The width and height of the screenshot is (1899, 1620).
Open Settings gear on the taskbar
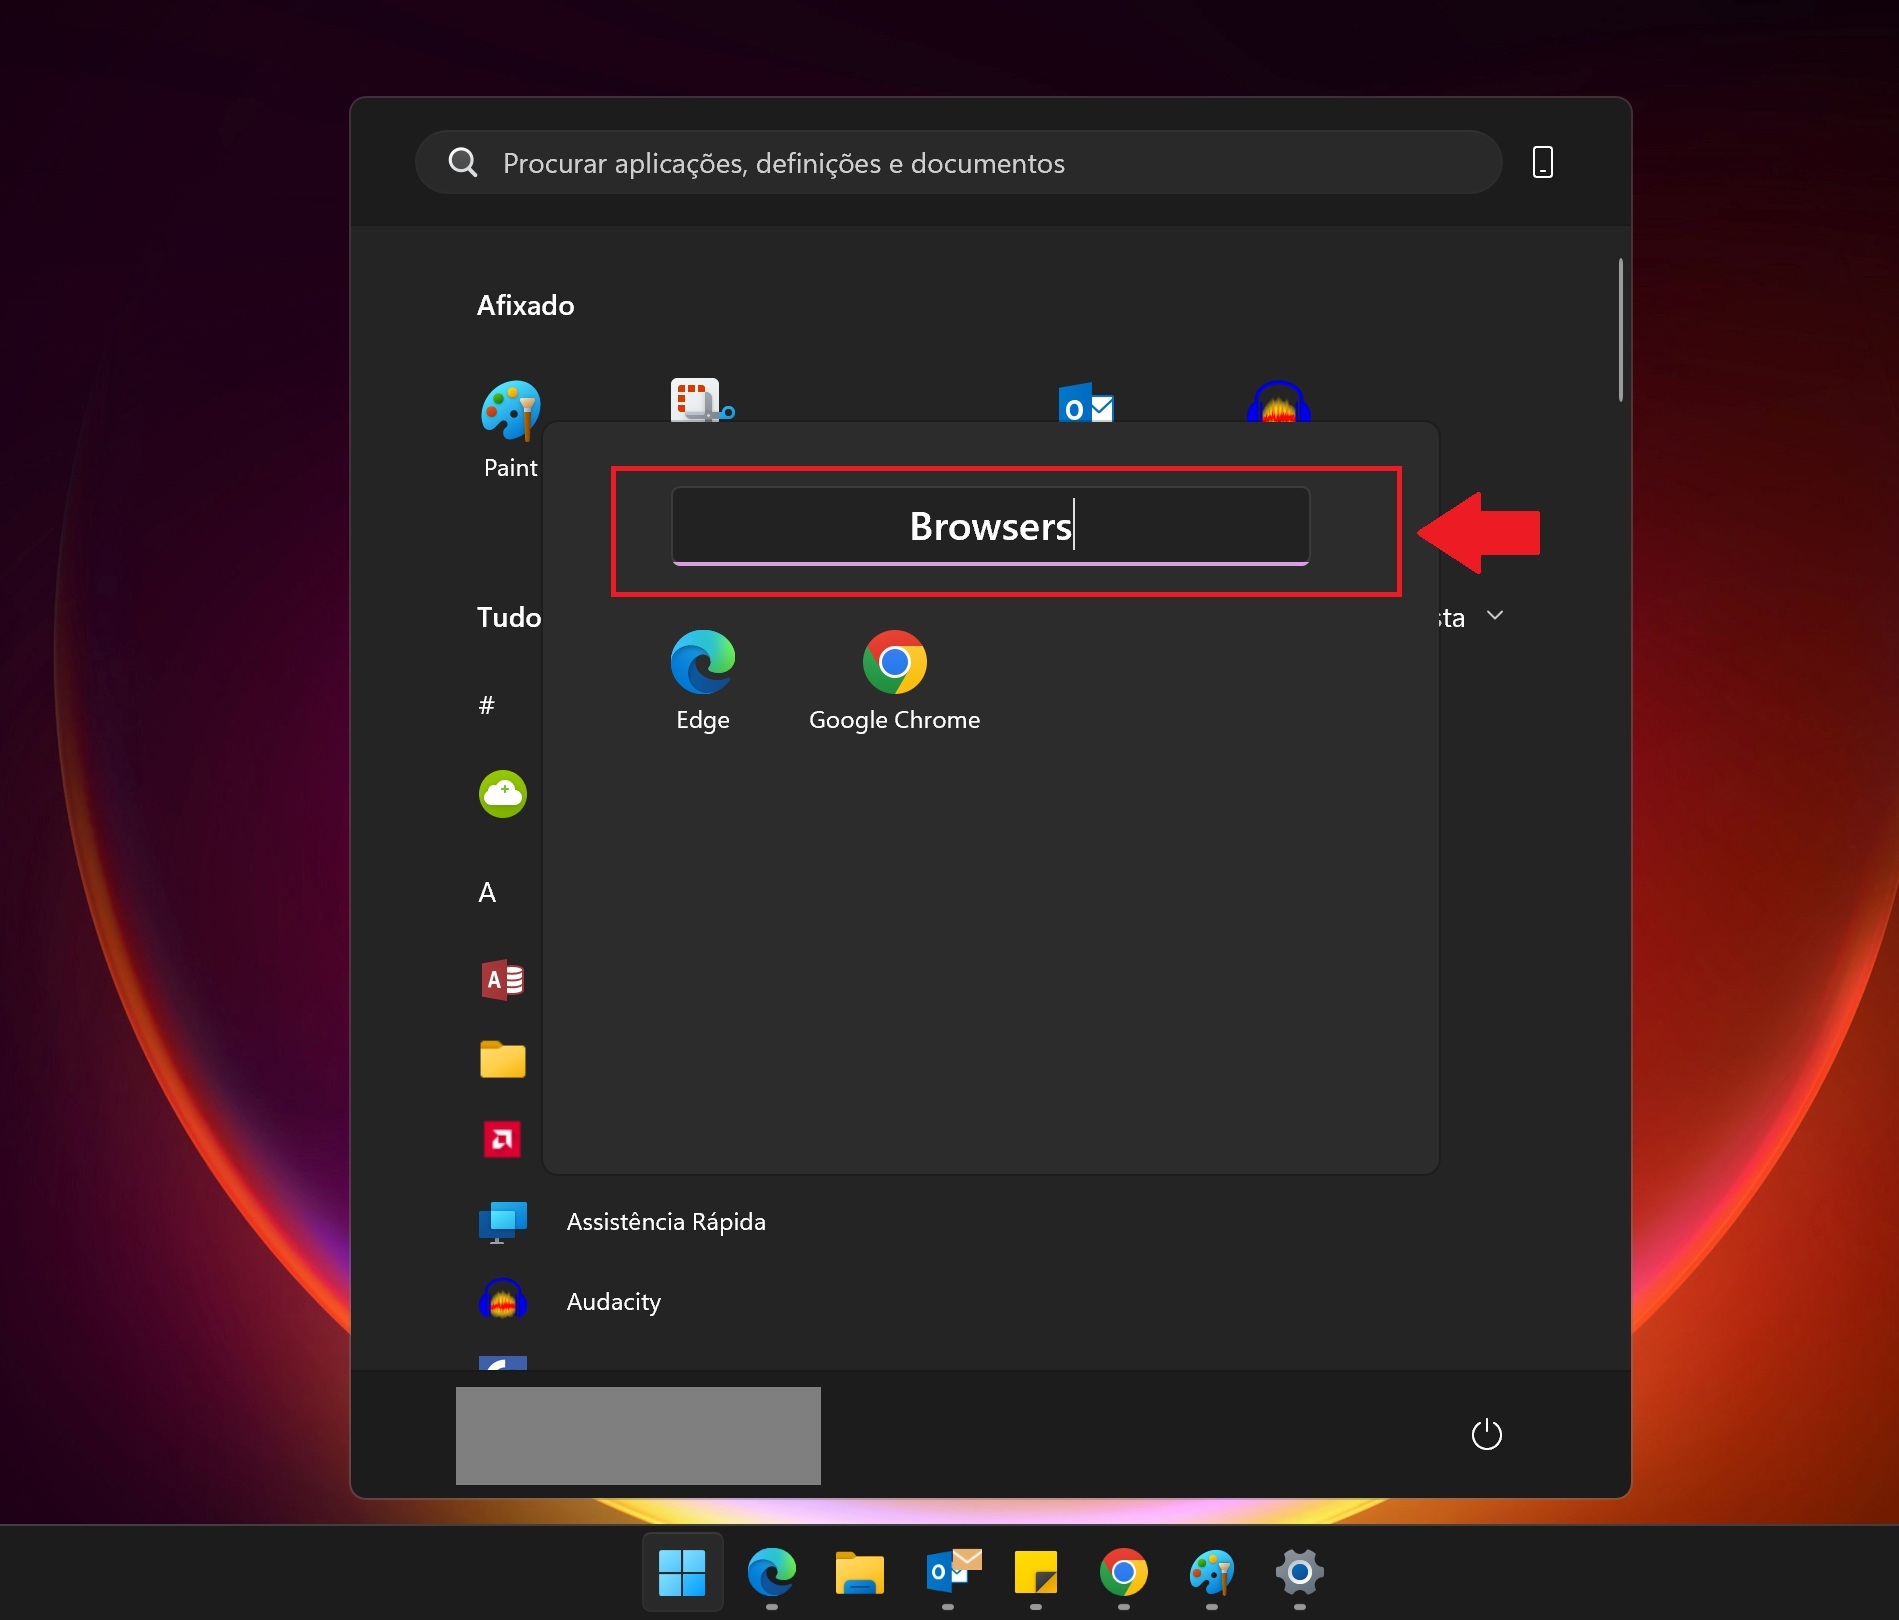point(1299,1573)
